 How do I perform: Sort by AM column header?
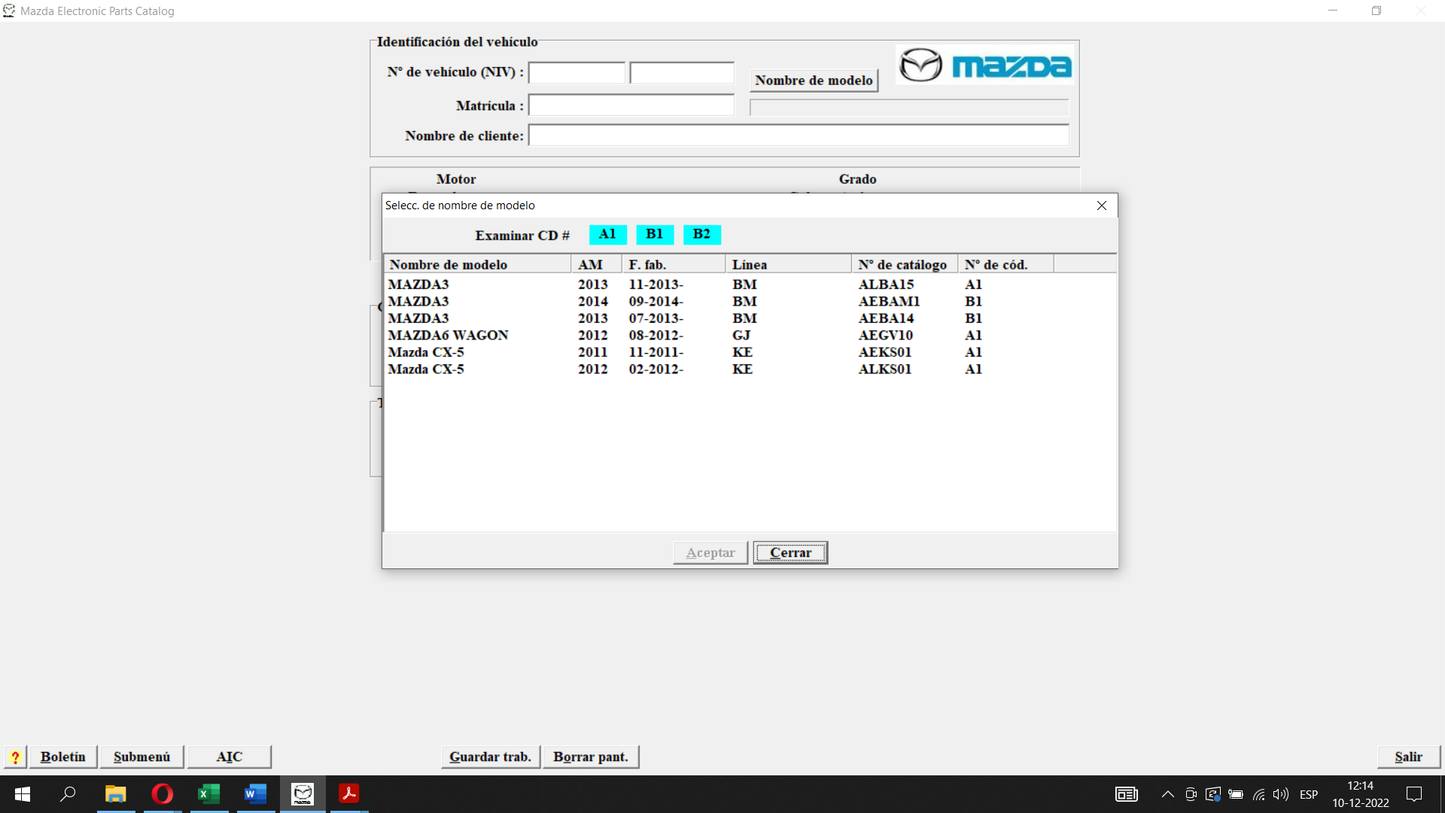click(x=597, y=264)
